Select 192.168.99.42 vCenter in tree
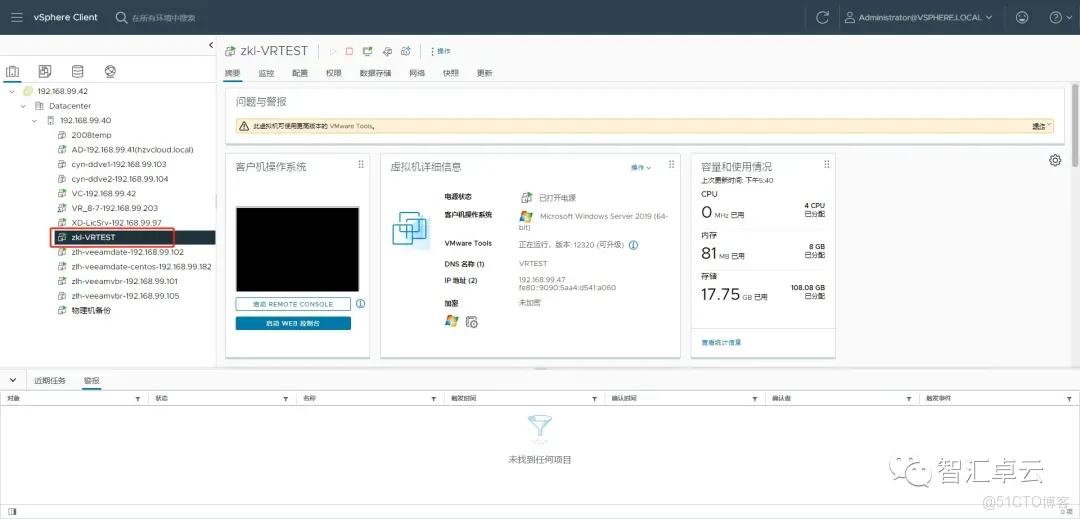 [63, 92]
